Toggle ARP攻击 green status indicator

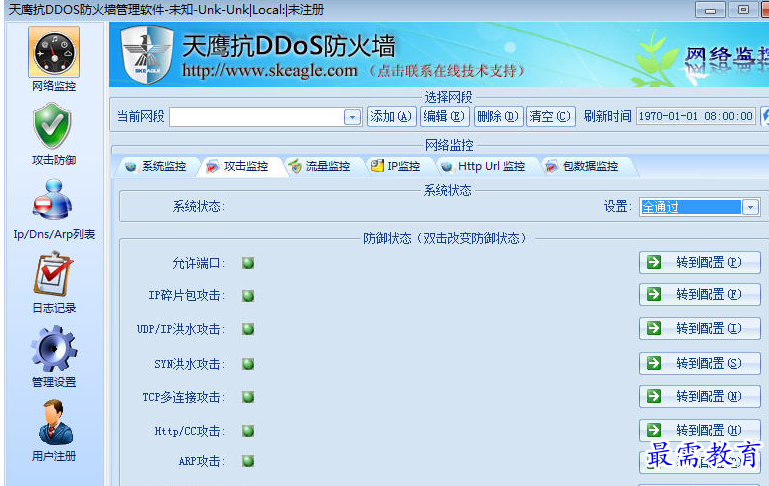248,461
